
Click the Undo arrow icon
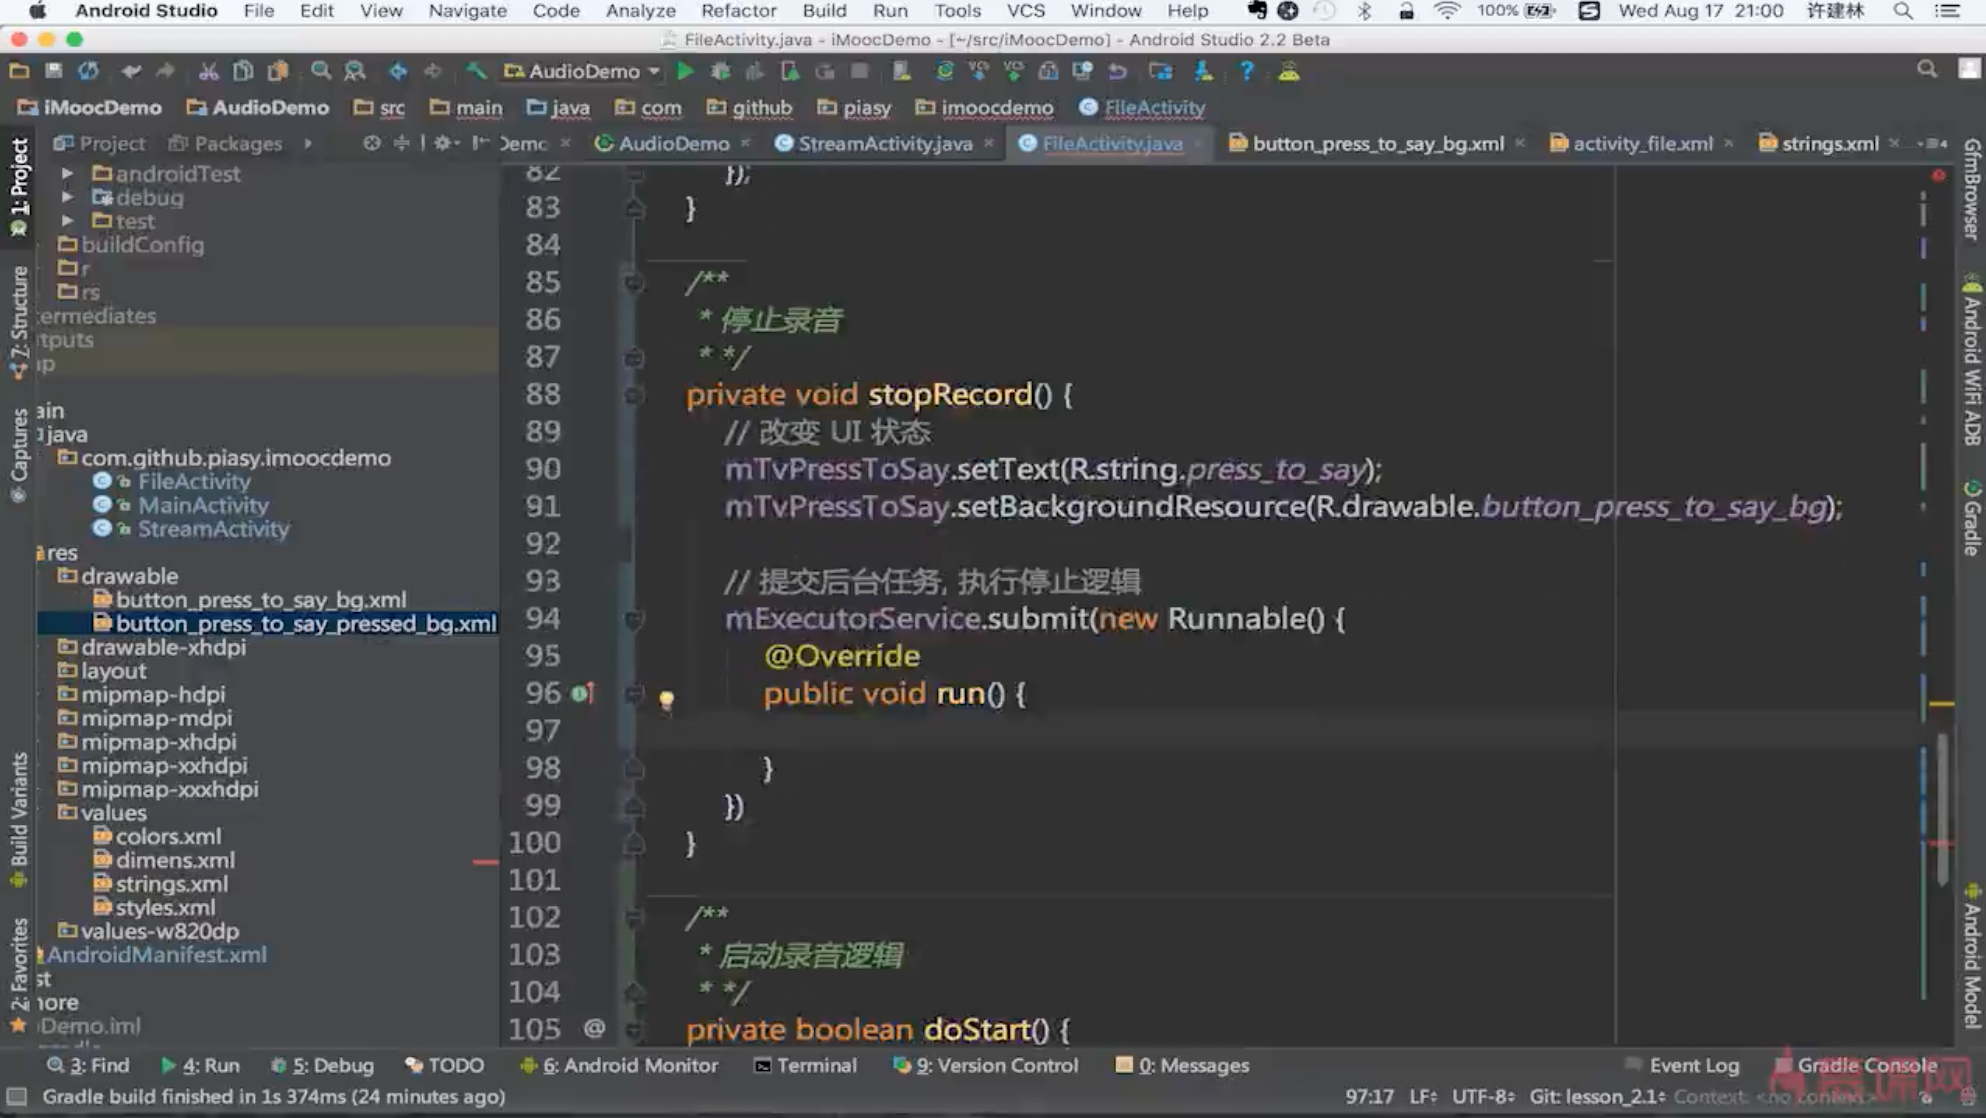click(x=131, y=71)
